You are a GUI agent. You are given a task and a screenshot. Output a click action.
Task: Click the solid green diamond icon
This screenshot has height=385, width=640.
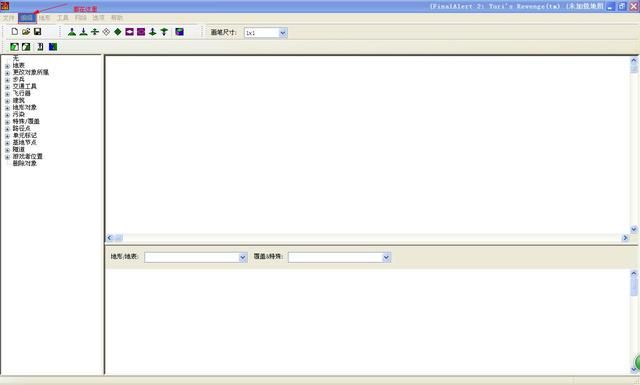118,32
